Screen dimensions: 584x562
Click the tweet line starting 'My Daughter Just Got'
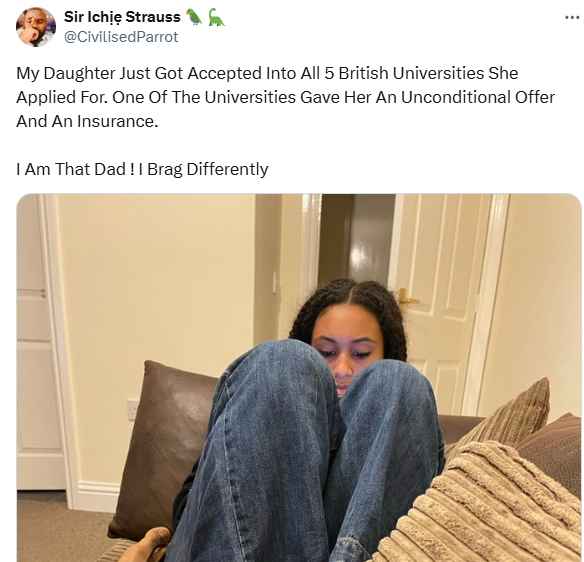267,73
